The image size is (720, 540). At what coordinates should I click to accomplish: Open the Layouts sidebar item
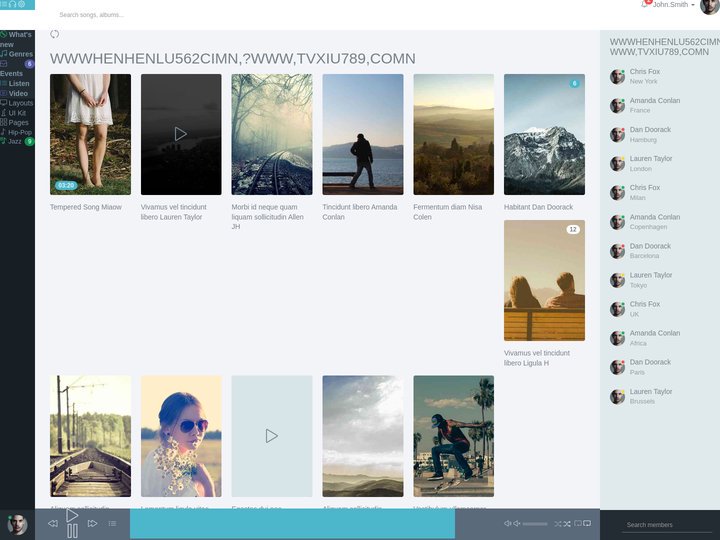pyautogui.click(x=17, y=103)
